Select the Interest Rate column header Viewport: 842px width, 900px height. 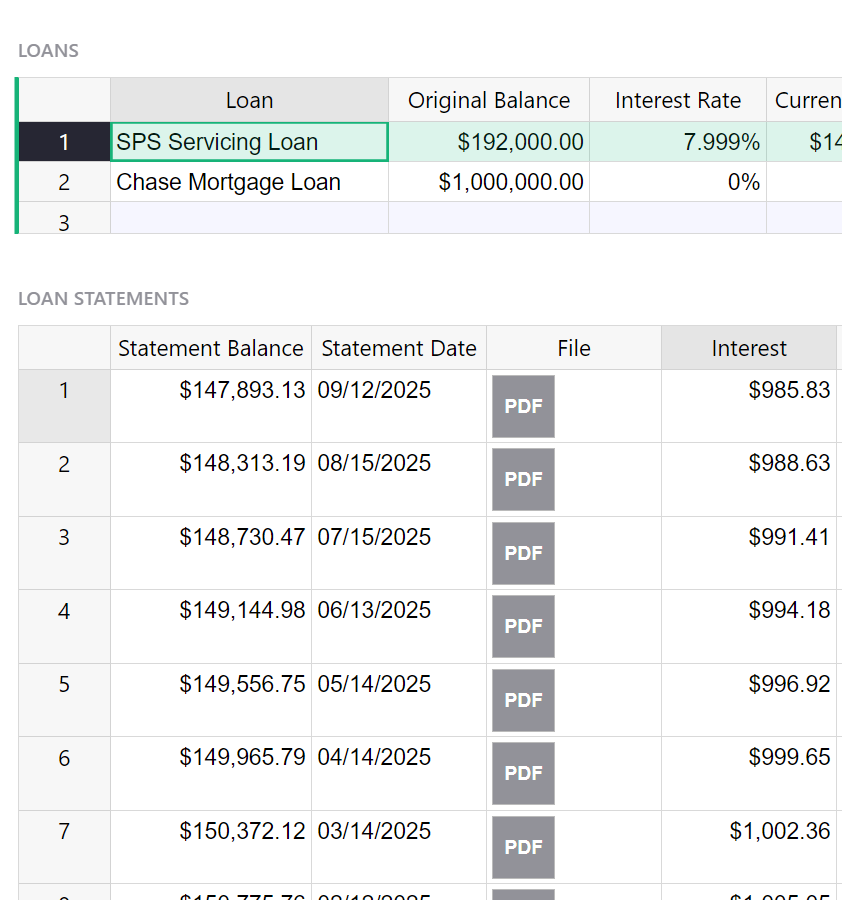[x=678, y=100]
